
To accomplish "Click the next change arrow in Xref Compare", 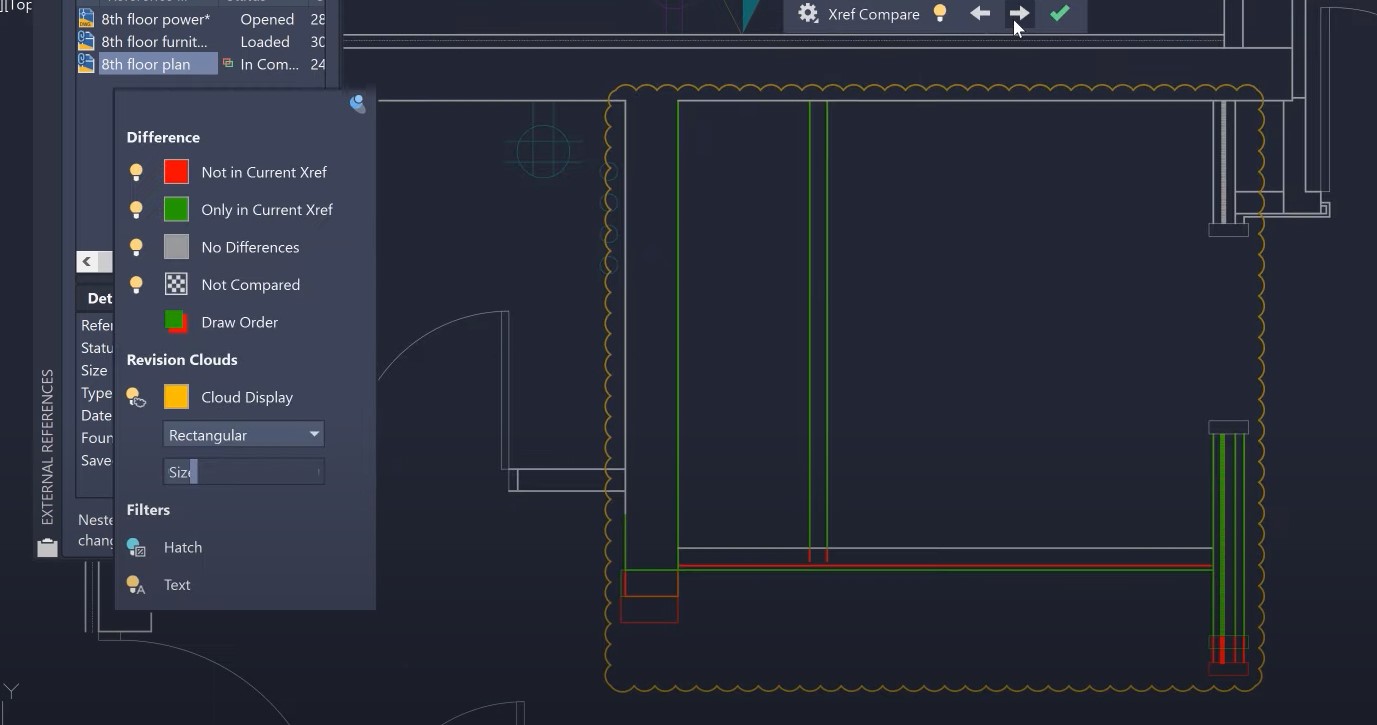I will (x=1018, y=14).
